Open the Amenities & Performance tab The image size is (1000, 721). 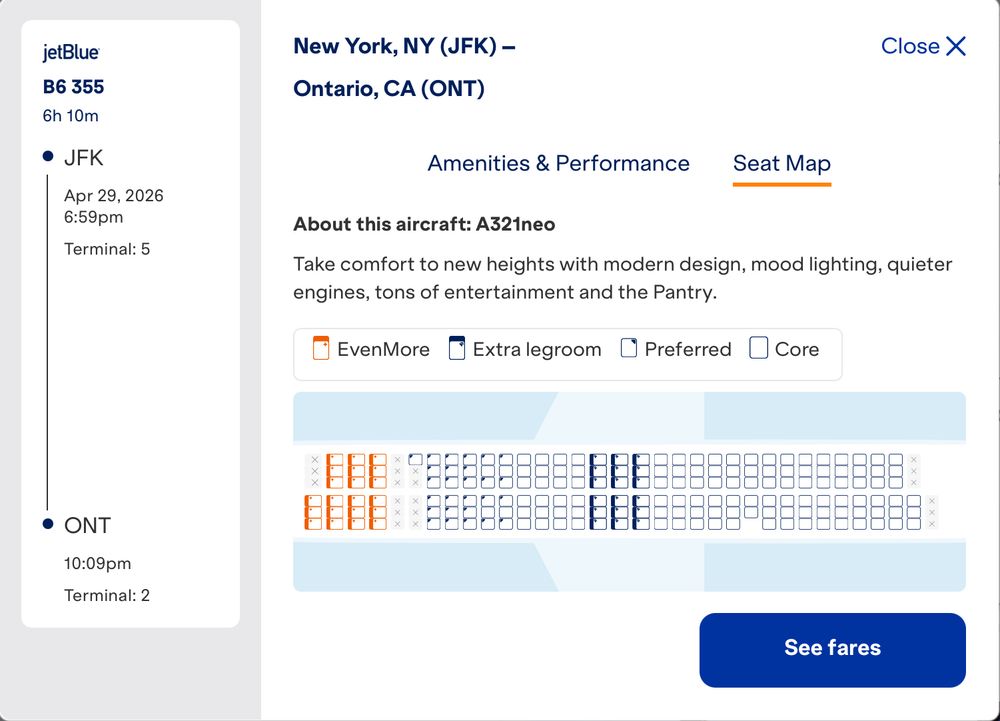pos(558,163)
